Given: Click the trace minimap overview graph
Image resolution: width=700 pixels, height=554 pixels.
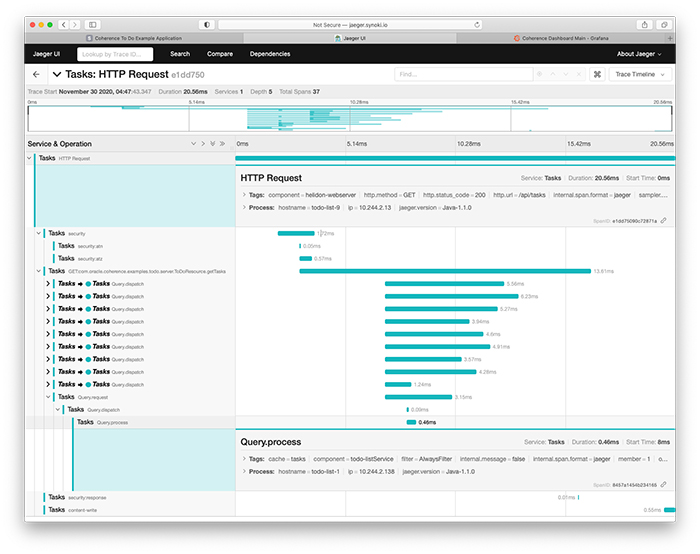Looking at the screenshot, I should click(350, 118).
